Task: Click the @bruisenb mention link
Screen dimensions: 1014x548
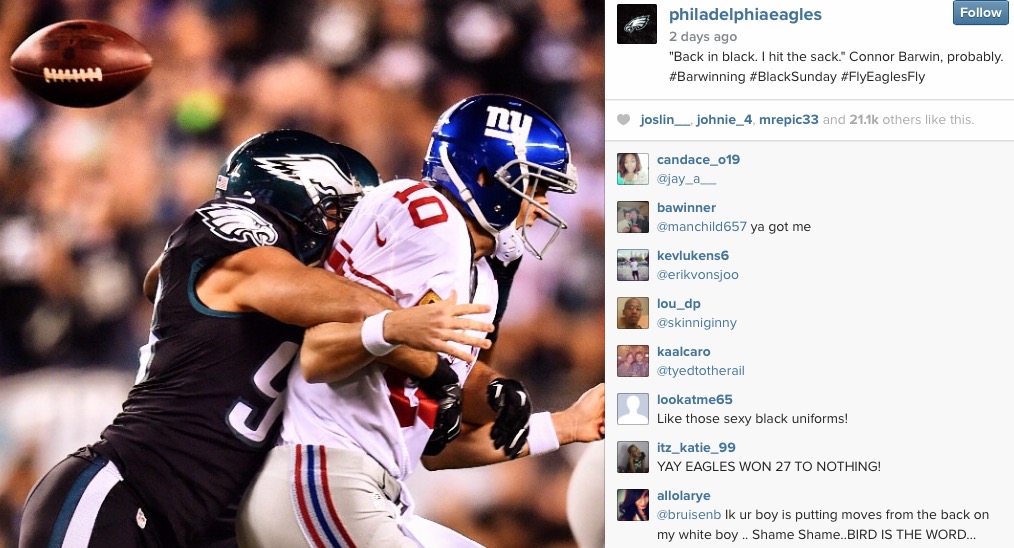Action: (689, 515)
